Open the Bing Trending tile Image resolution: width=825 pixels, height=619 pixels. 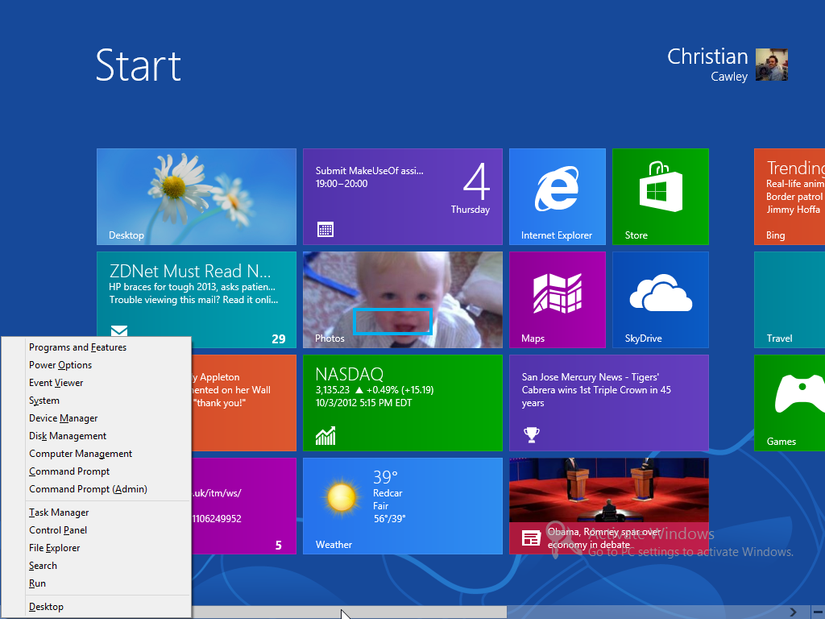pyautogui.click(x=789, y=196)
